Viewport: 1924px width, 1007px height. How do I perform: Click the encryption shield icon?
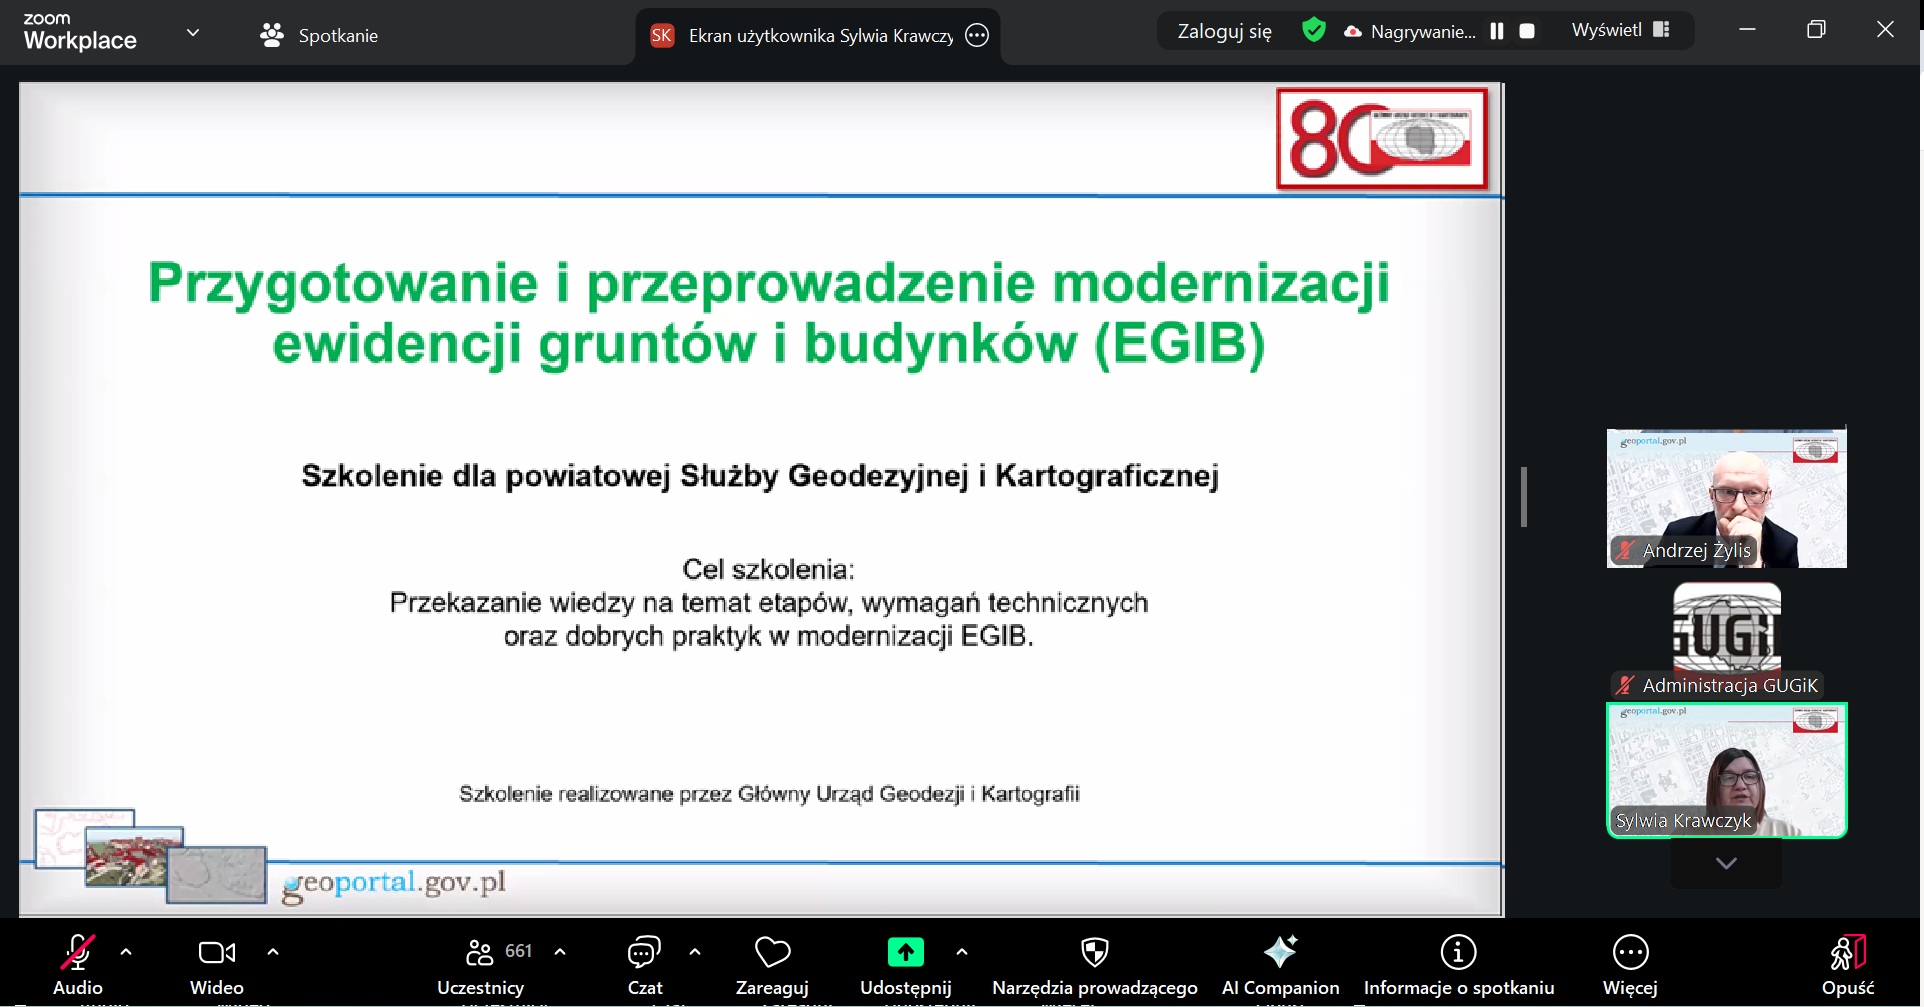(x=1314, y=30)
